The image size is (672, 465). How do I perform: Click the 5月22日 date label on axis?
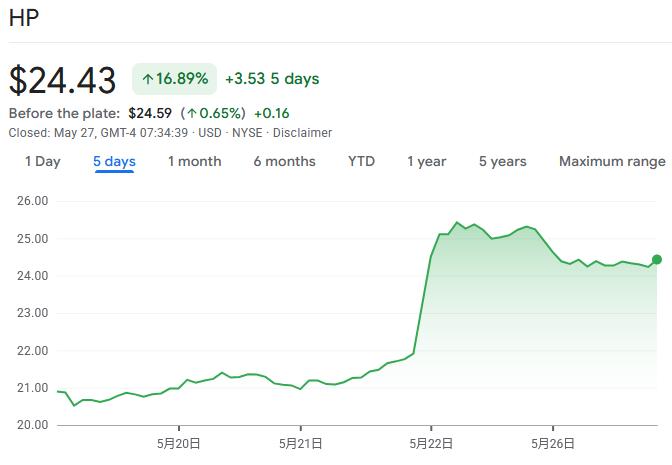coord(431,444)
